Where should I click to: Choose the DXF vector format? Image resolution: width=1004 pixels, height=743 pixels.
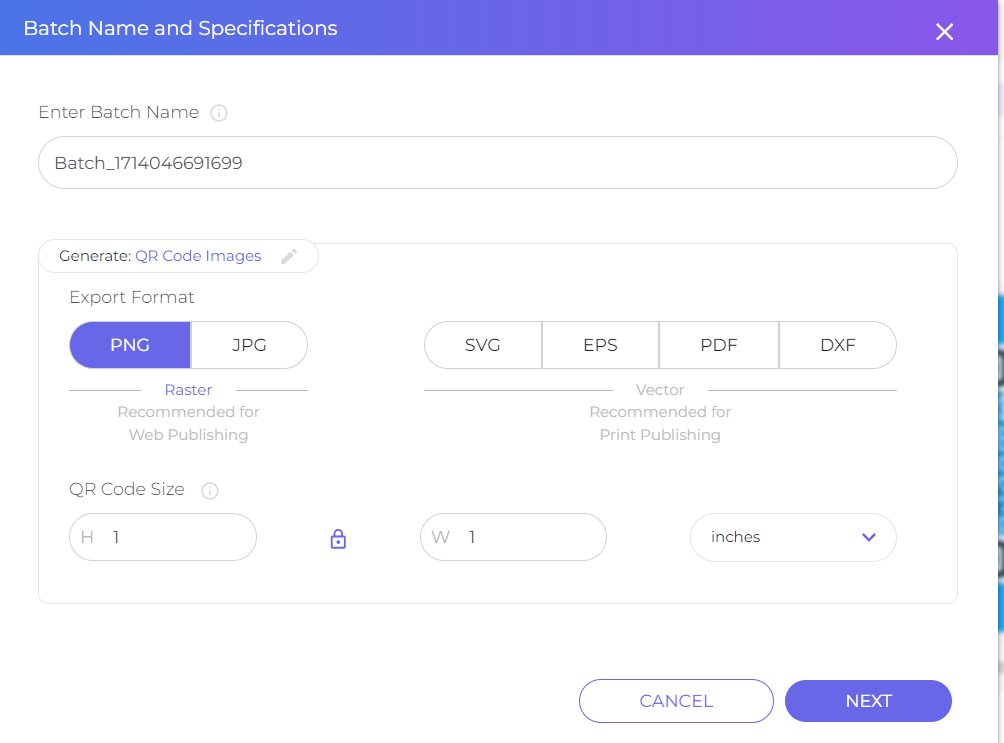[837, 344]
